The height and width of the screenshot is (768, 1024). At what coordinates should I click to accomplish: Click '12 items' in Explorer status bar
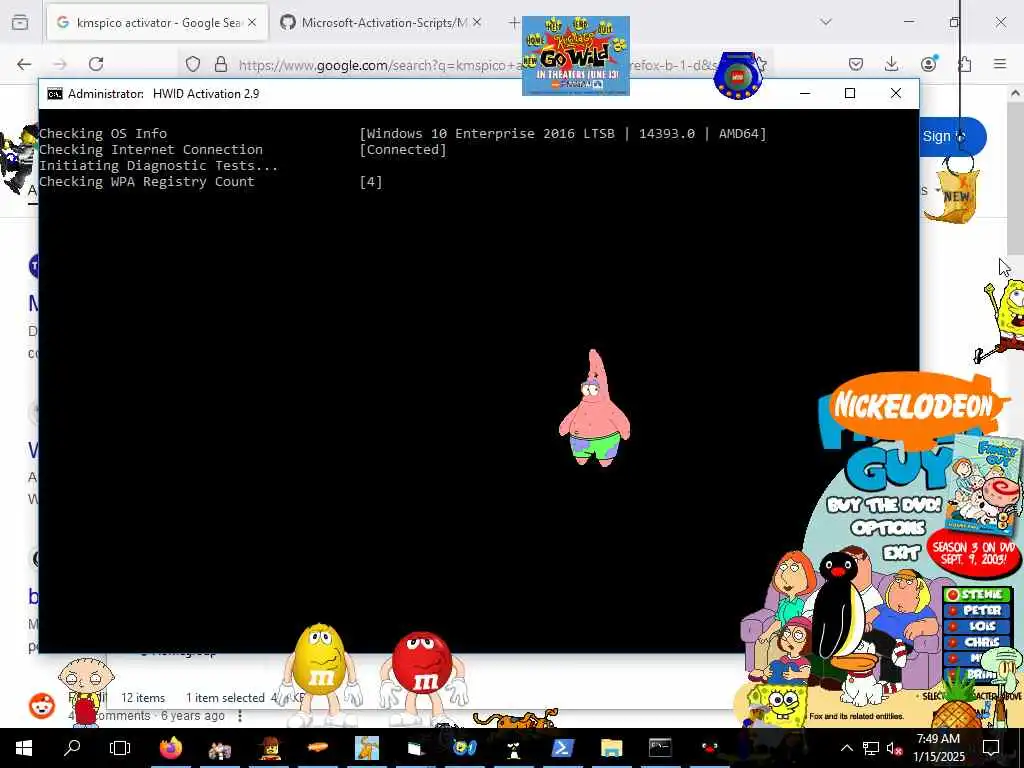coord(143,697)
